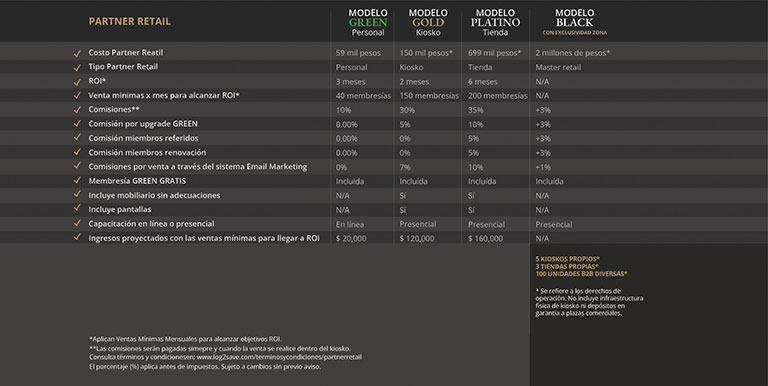Click the 2 millones de pesos price cell

(x=573, y=53)
